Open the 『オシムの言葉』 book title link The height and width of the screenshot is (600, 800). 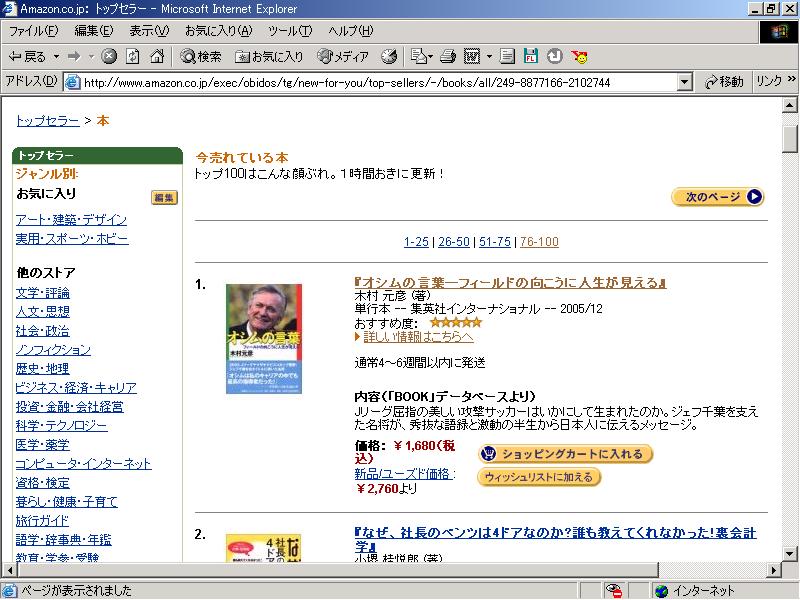[511, 283]
